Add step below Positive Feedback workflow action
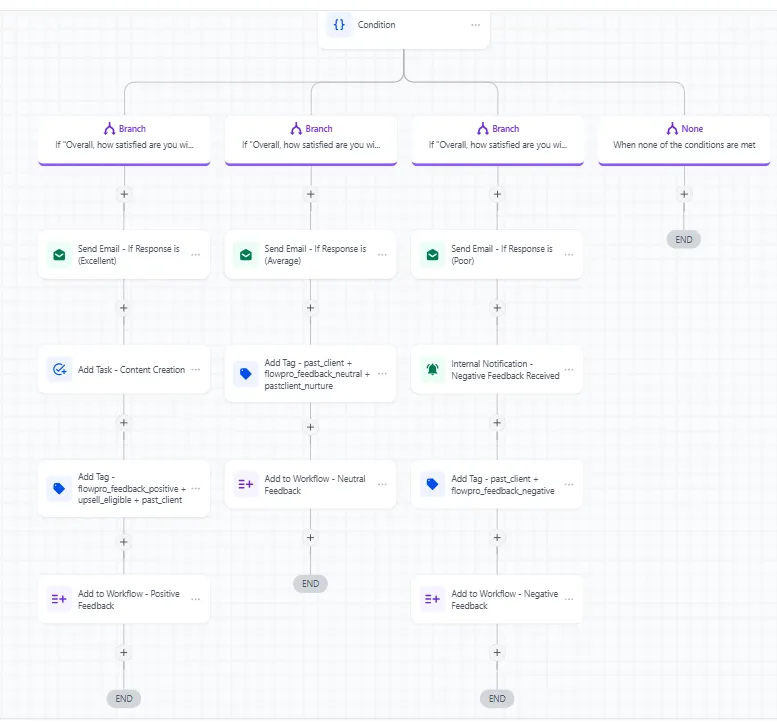The height and width of the screenshot is (726, 777). point(124,653)
